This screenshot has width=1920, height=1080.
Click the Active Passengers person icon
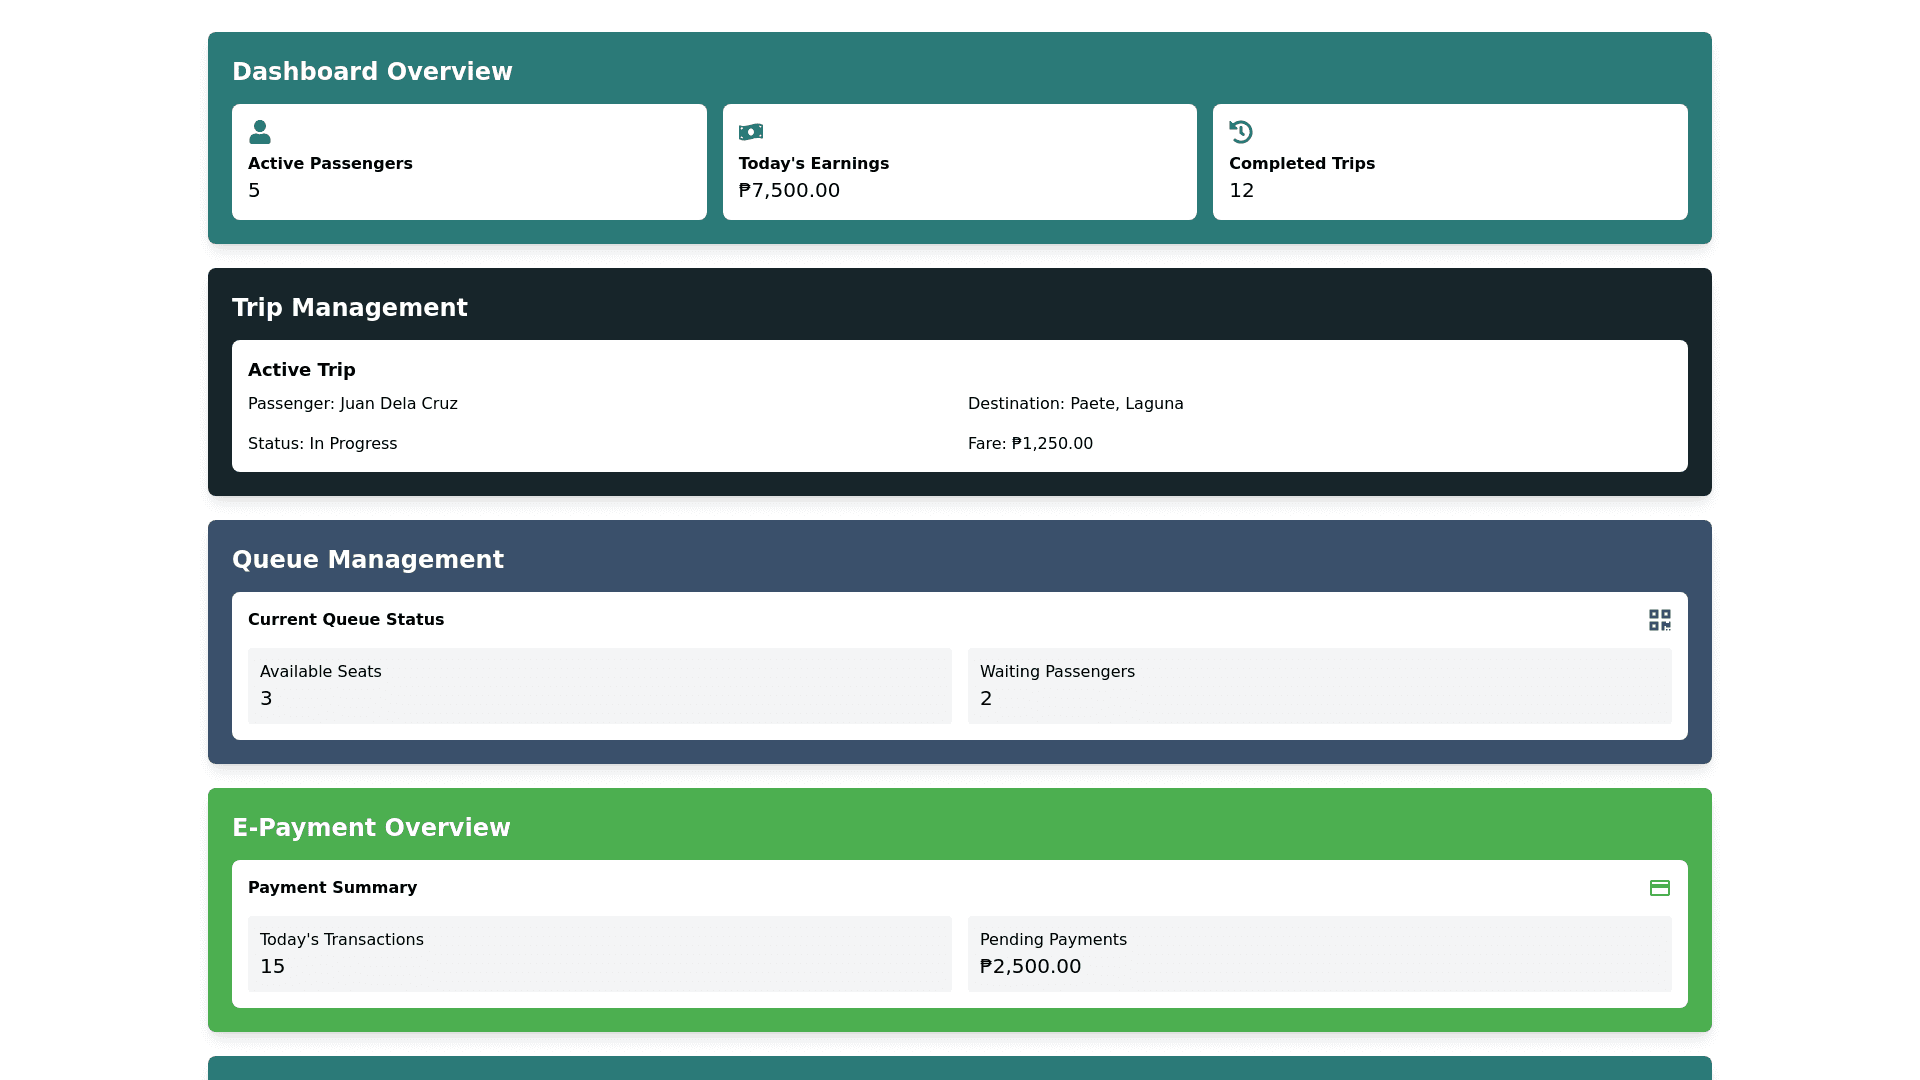click(x=259, y=132)
